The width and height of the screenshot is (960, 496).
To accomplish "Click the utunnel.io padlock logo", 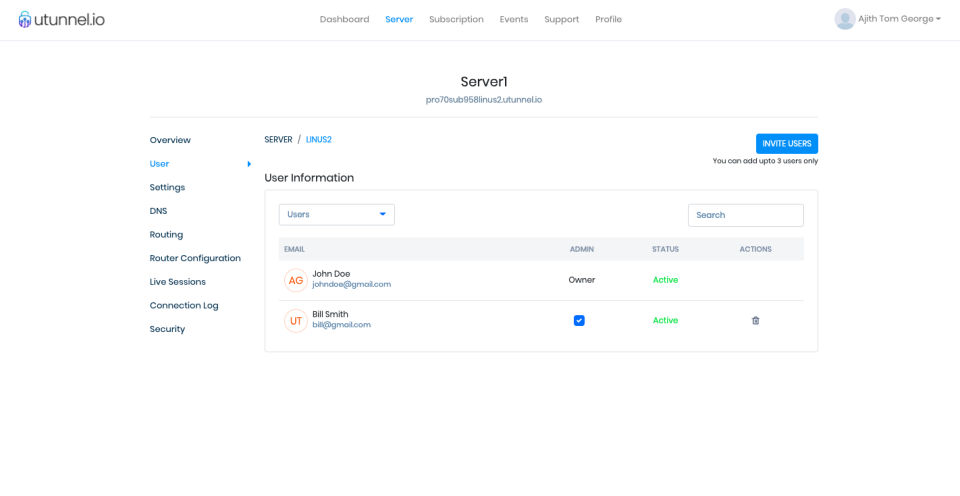I will click(x=24, y=20).
